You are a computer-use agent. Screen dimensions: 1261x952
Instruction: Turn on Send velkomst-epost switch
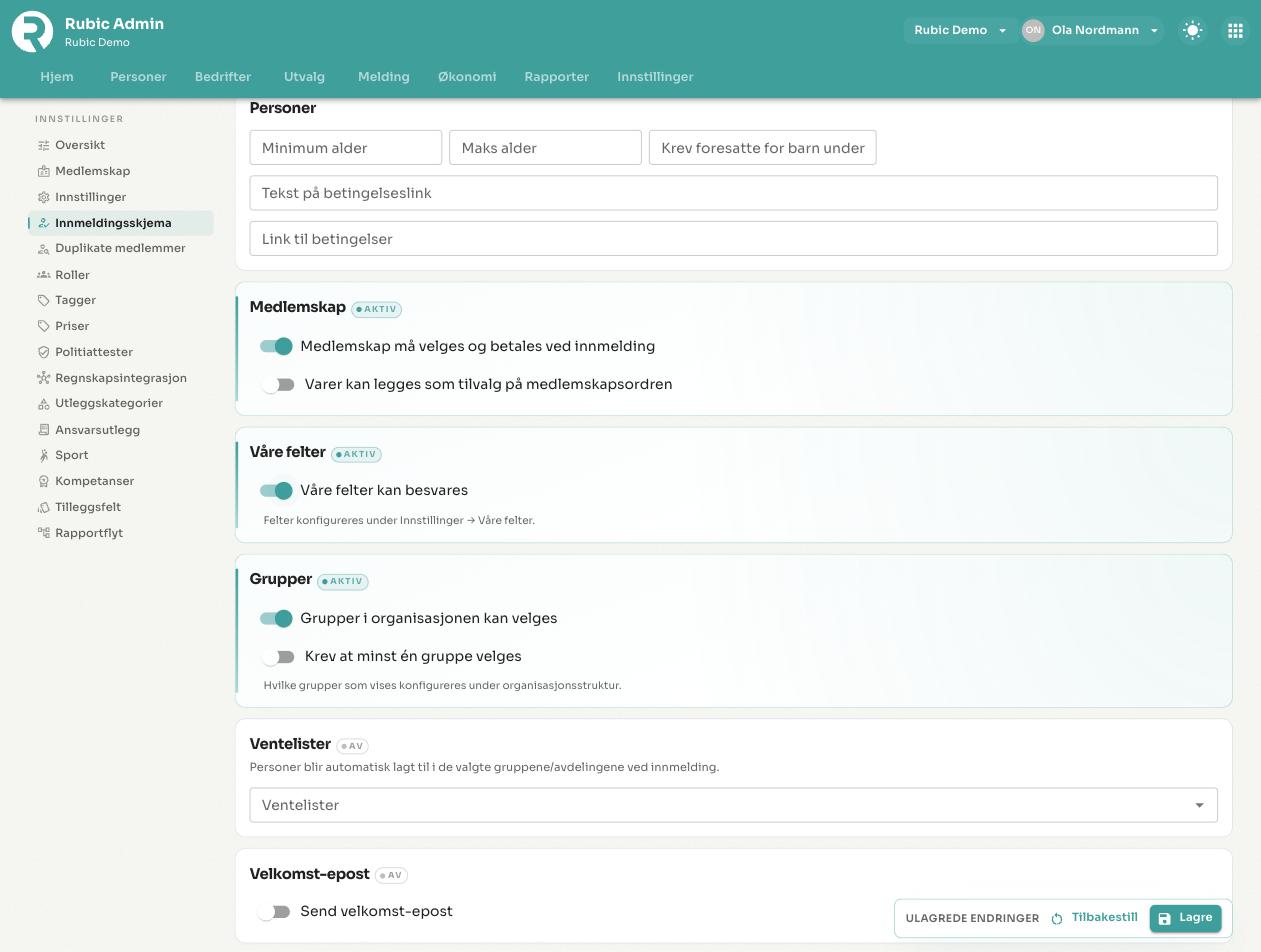point(273,912)
